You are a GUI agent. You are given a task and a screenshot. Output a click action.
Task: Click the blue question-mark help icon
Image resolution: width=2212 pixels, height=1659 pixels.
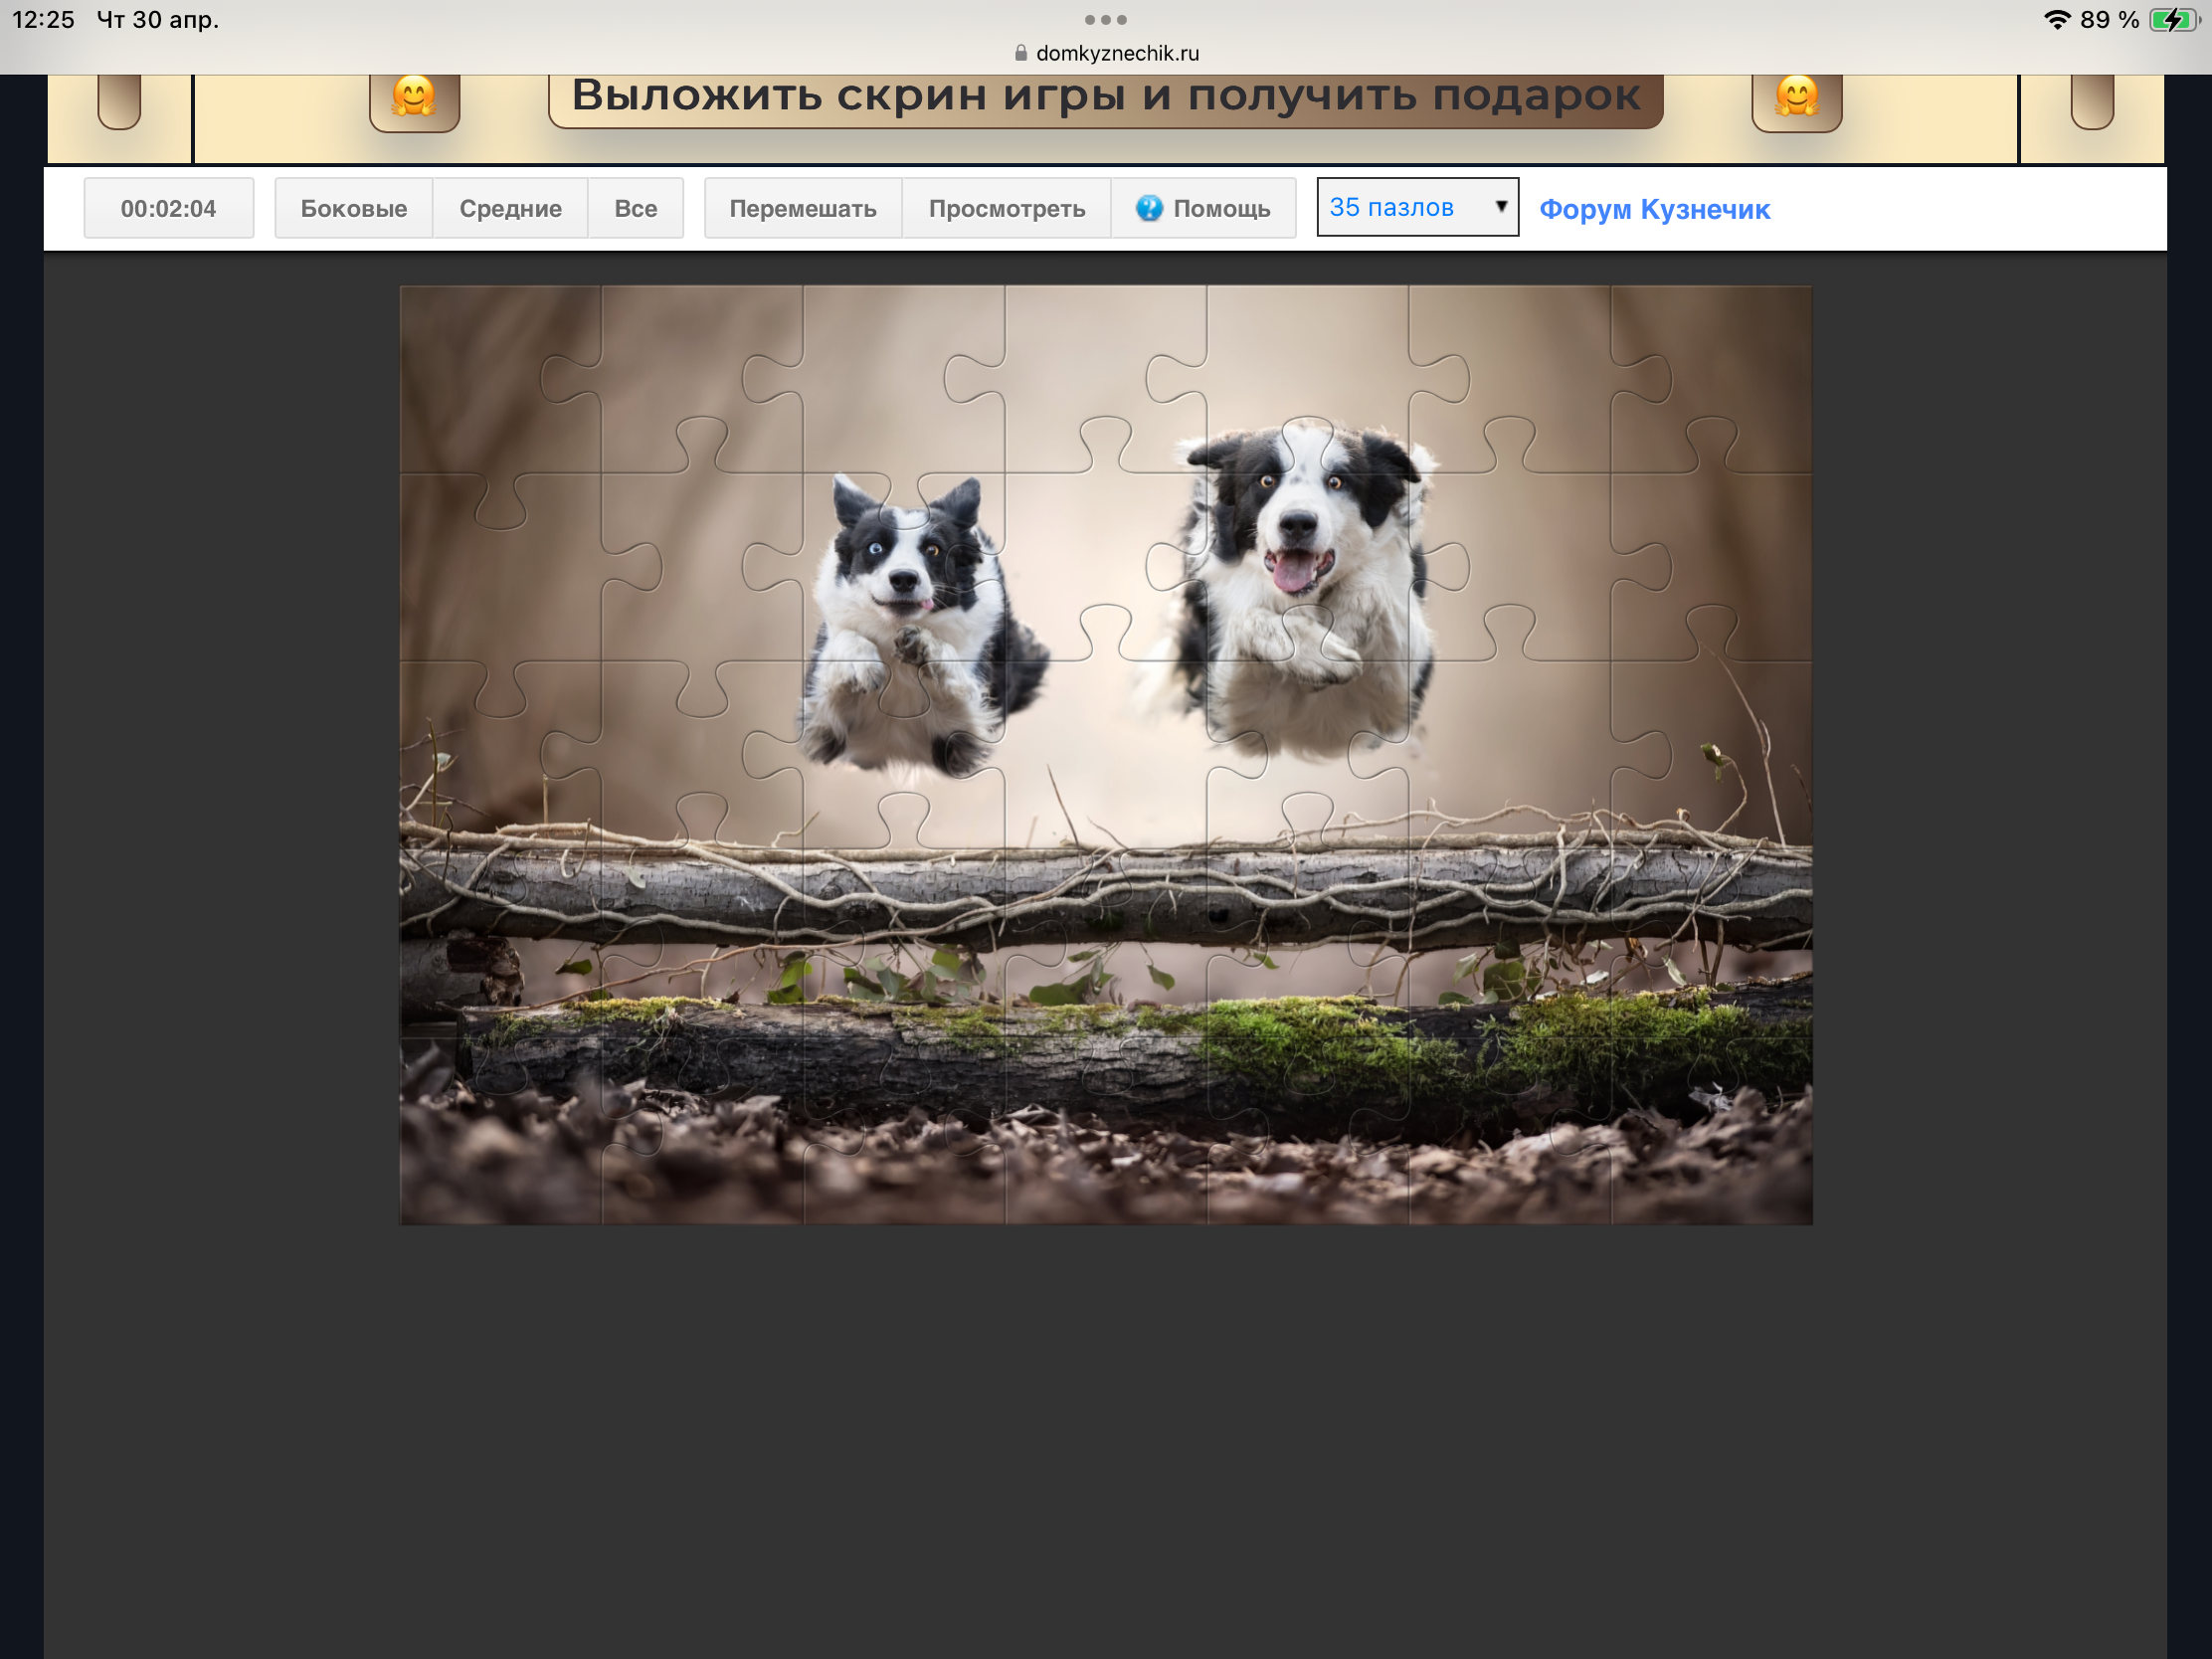tap(1149, 208)
